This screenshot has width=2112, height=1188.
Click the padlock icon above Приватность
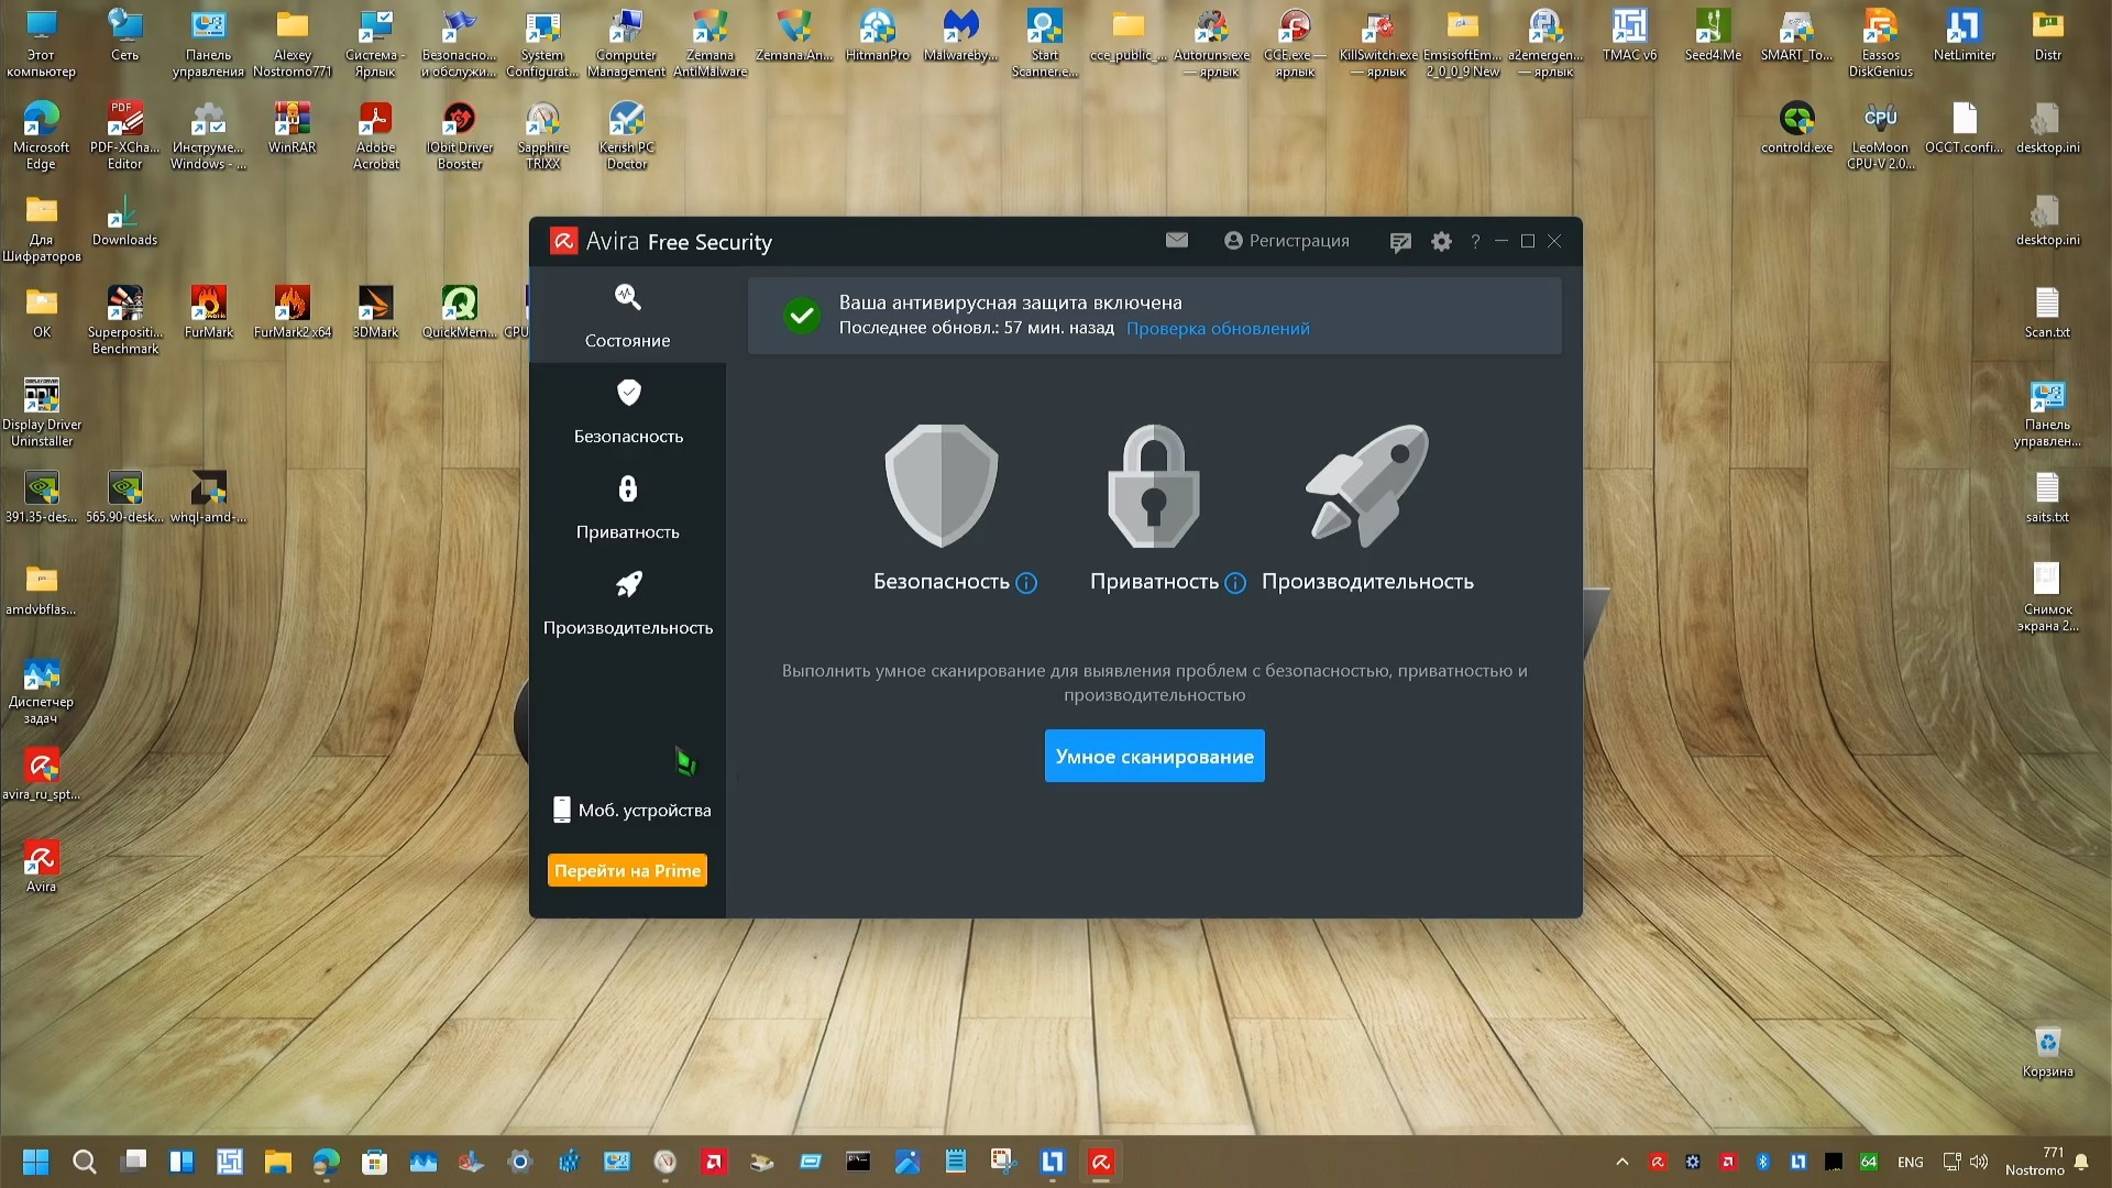pos(1152,487)
